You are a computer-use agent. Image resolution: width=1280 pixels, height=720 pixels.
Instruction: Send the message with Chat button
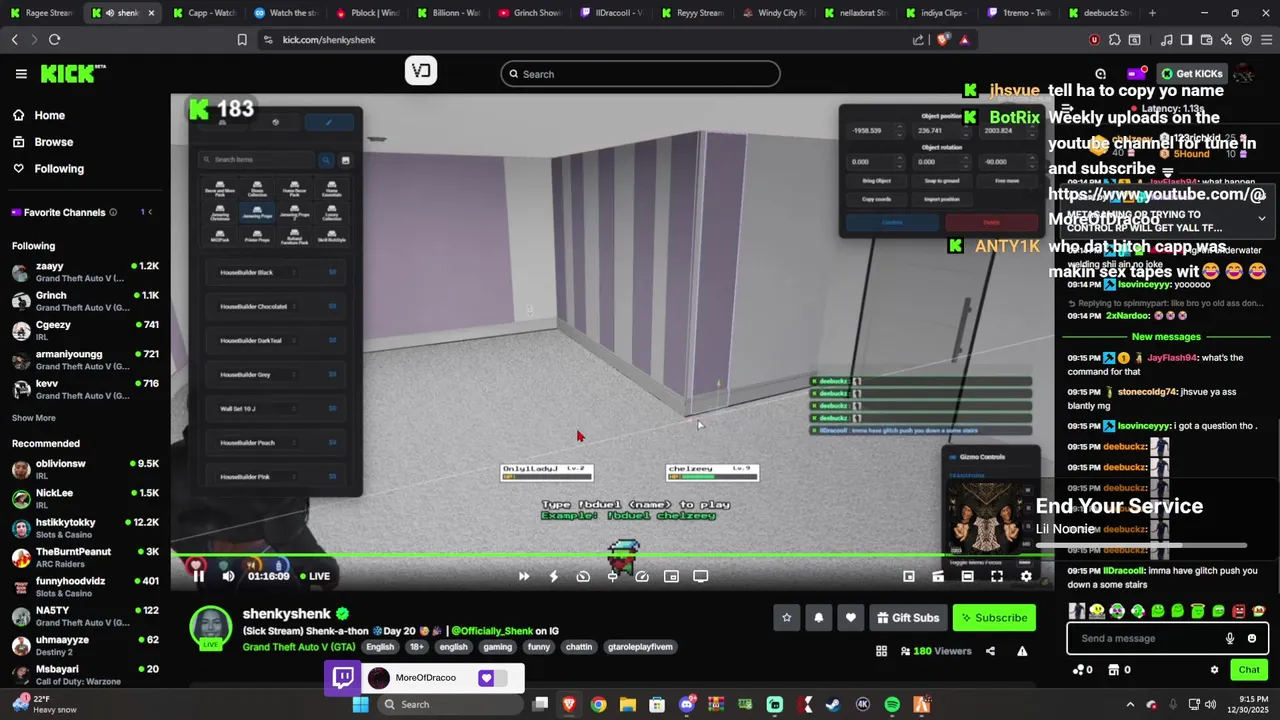coord(1249,670)
